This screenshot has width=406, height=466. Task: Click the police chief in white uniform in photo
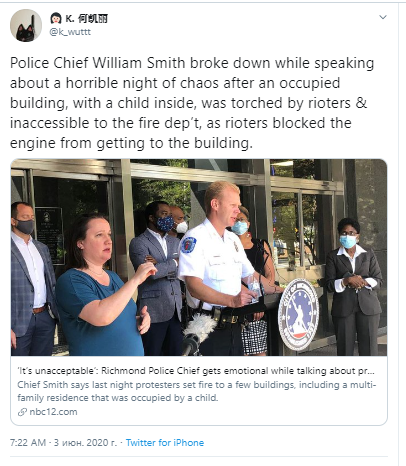[x=218, y=268]
